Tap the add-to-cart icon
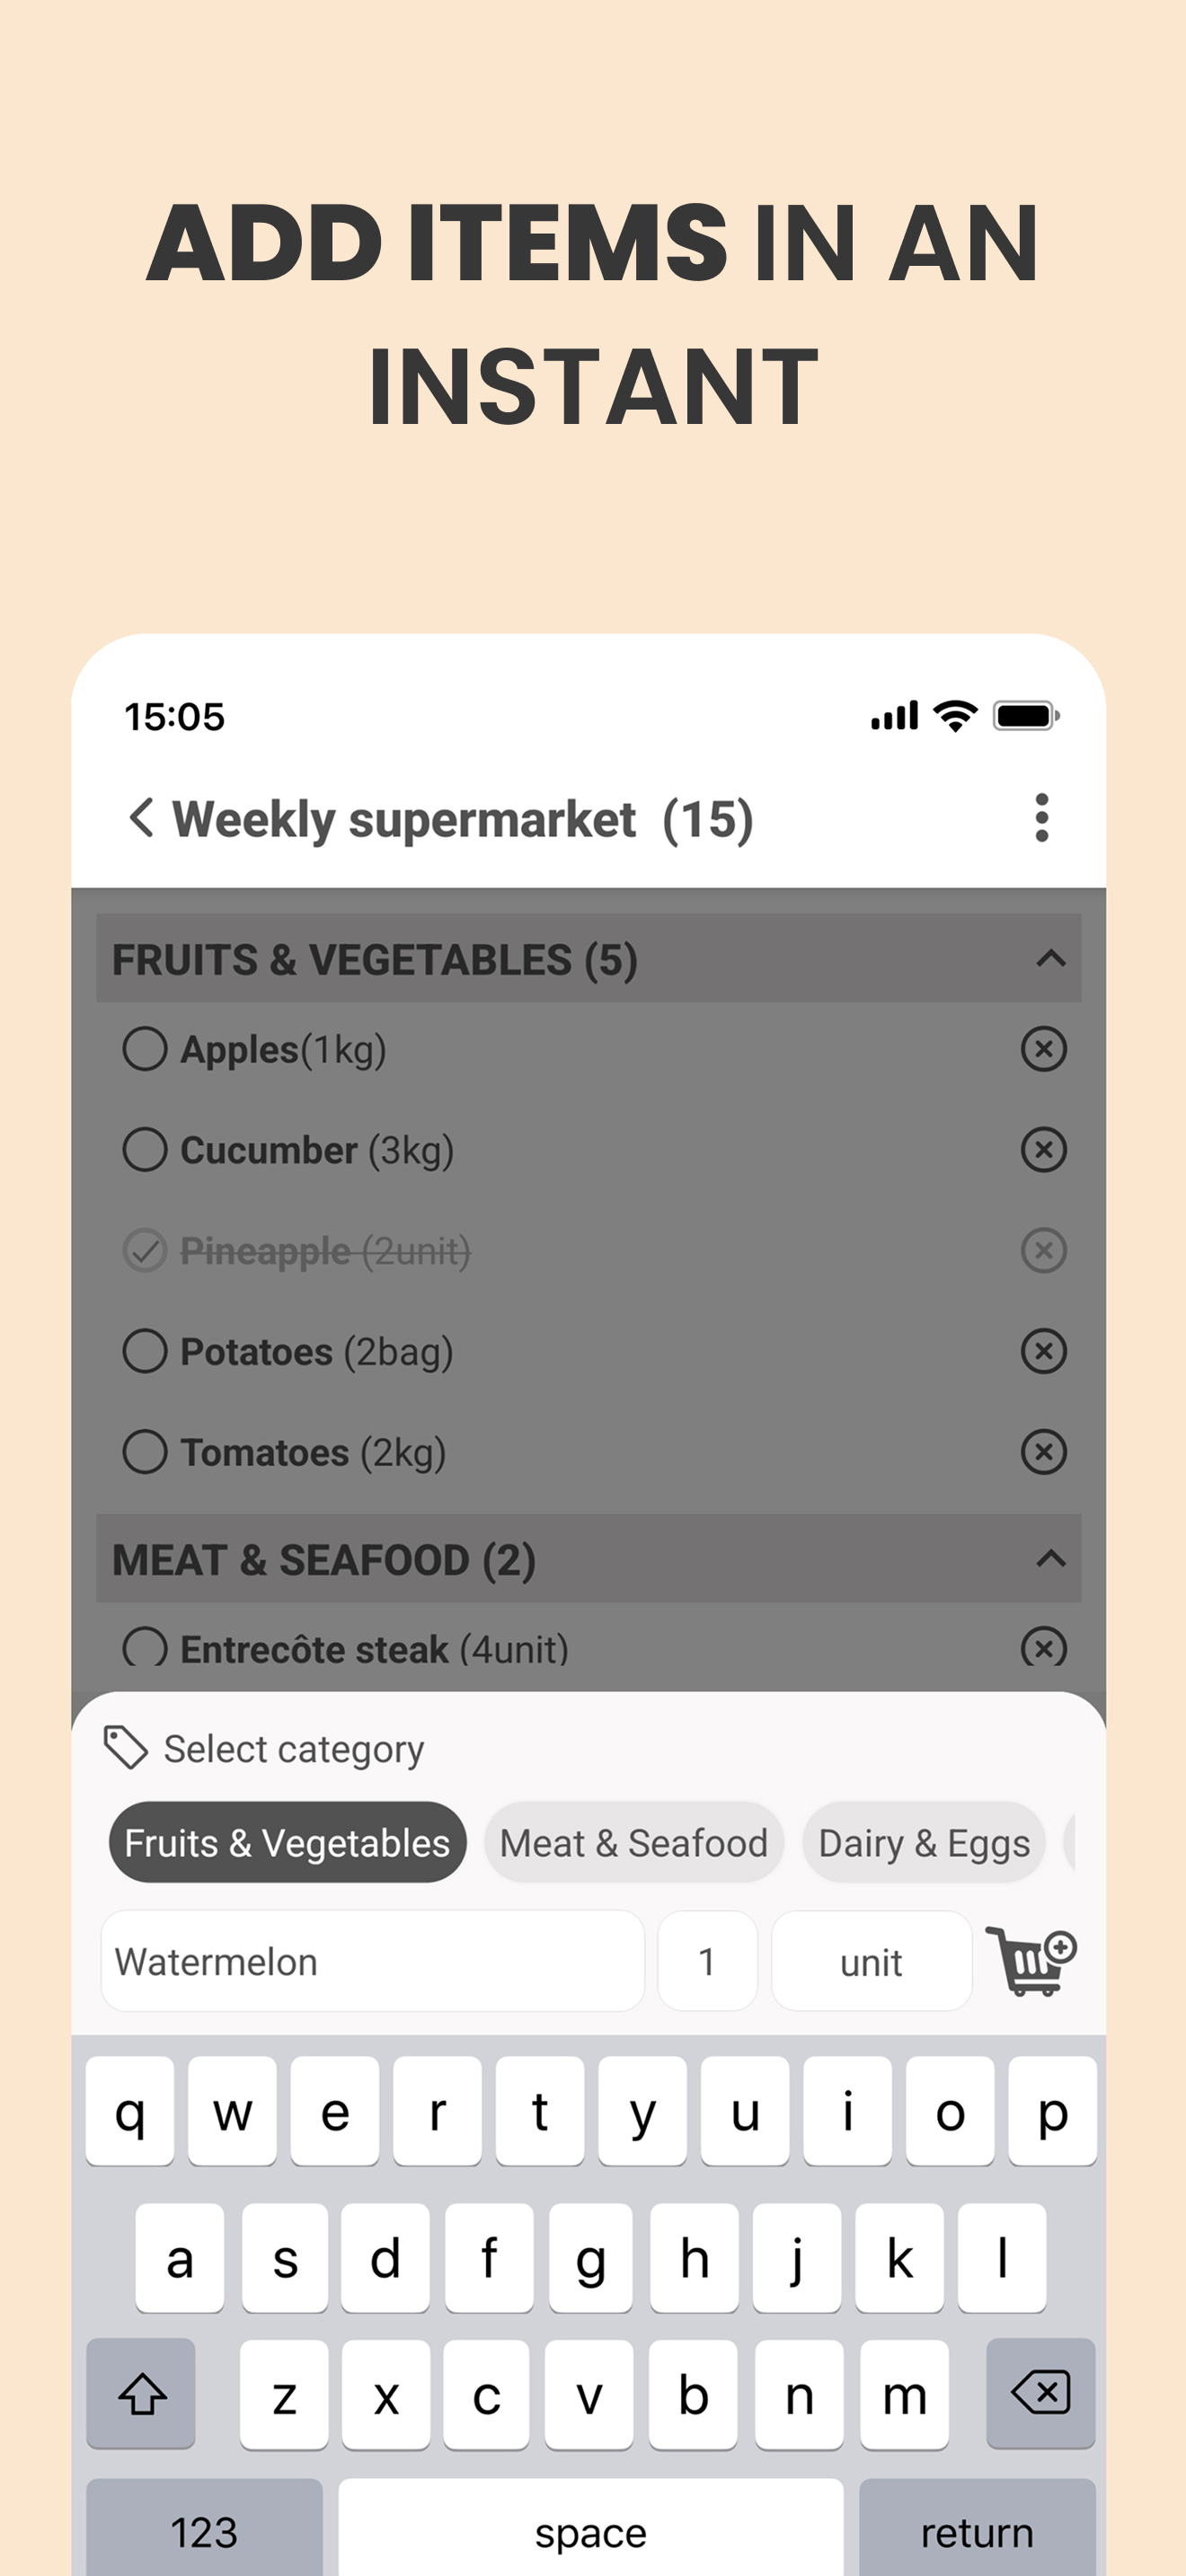 pyautogui.click(x=1030, y=1961)
